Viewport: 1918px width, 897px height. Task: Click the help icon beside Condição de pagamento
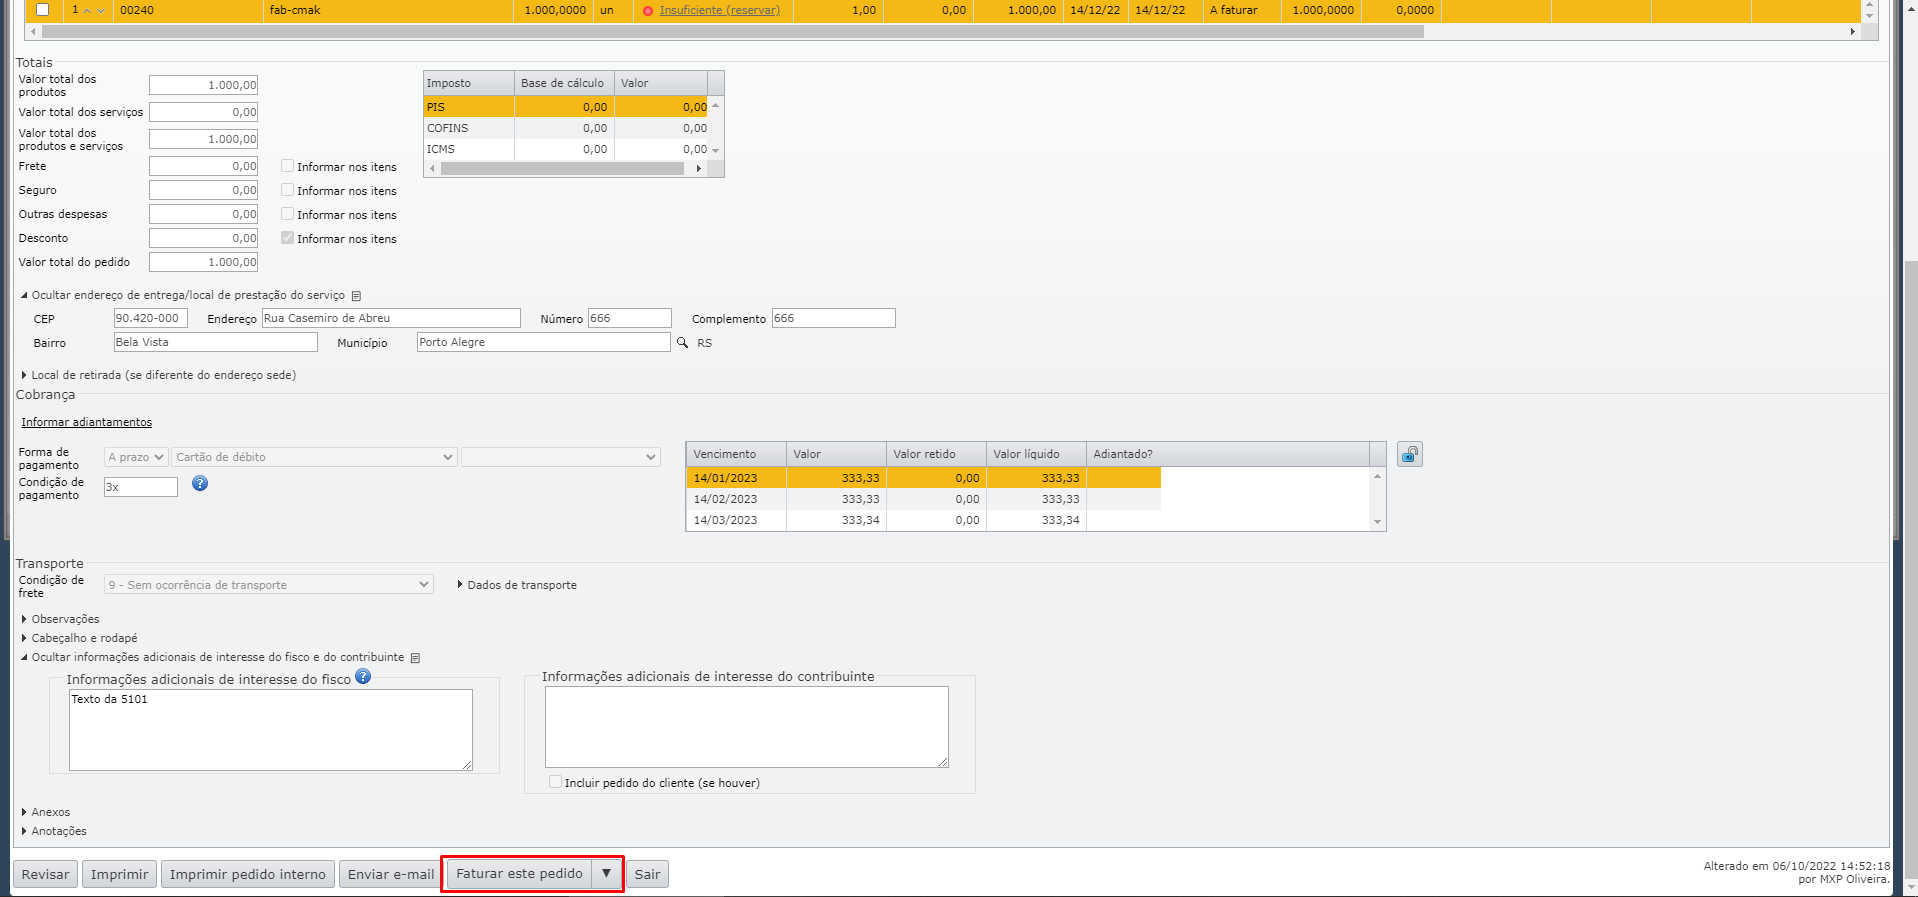(200, 483)
